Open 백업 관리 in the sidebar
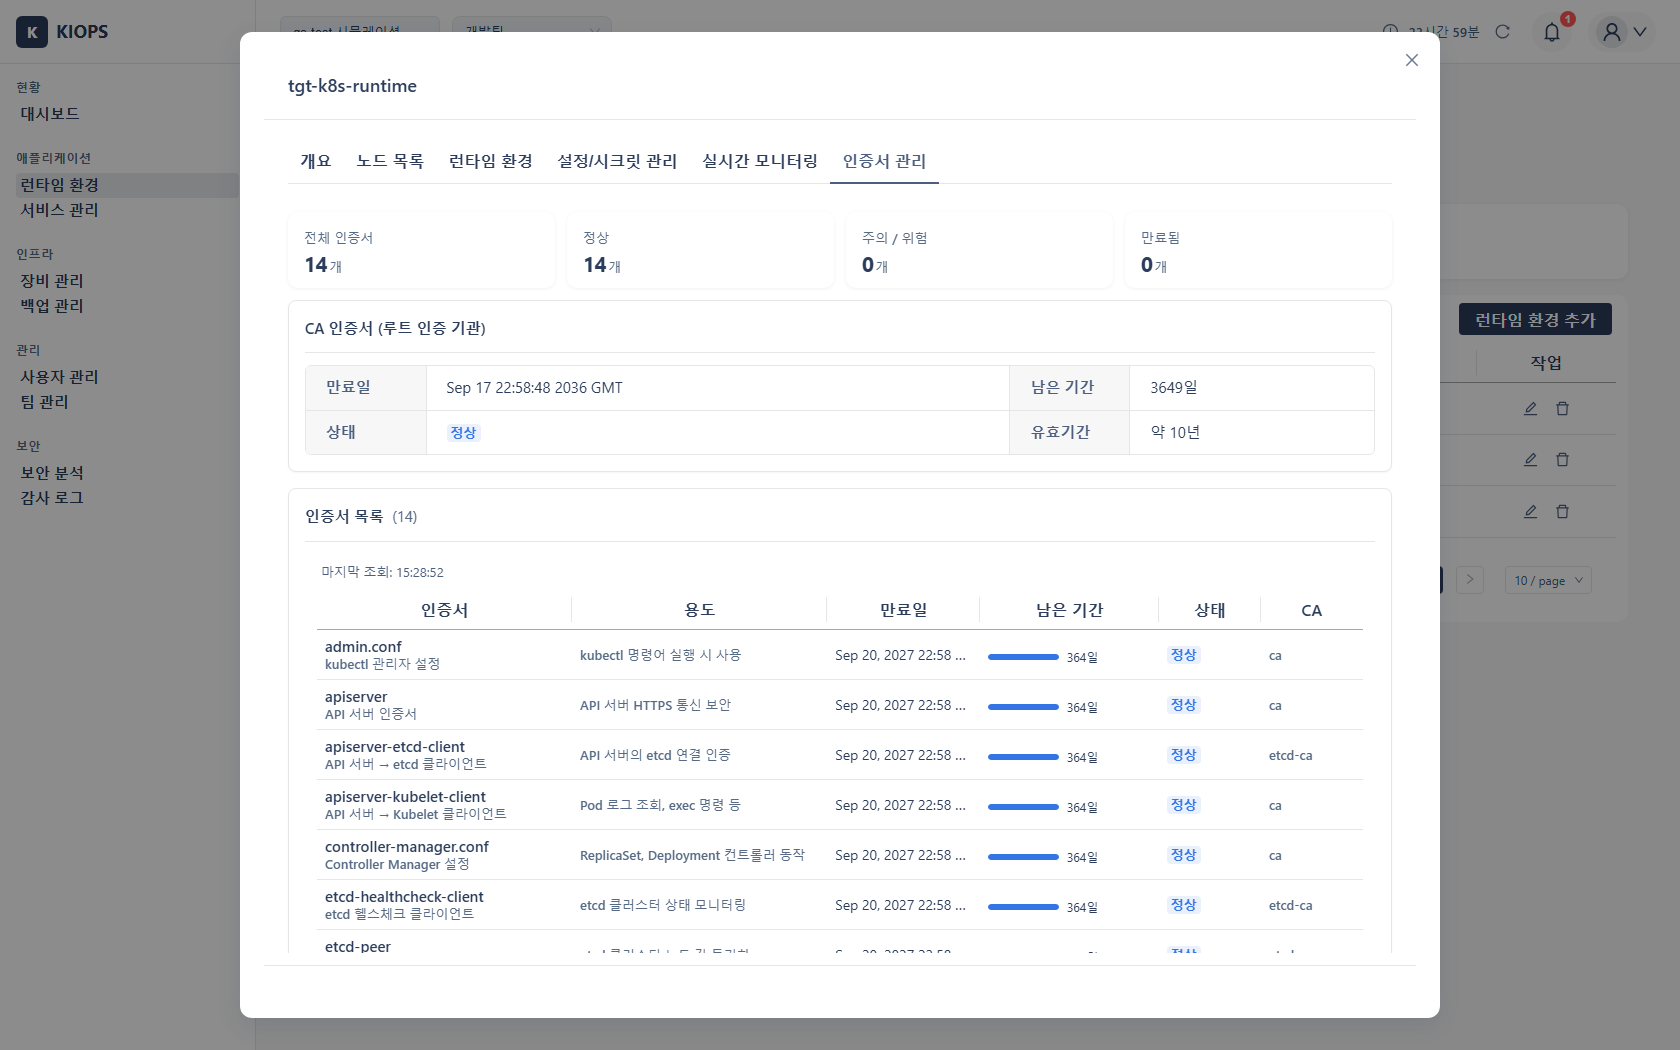This screenshot has height=1050, width=1680. [52, 306]
